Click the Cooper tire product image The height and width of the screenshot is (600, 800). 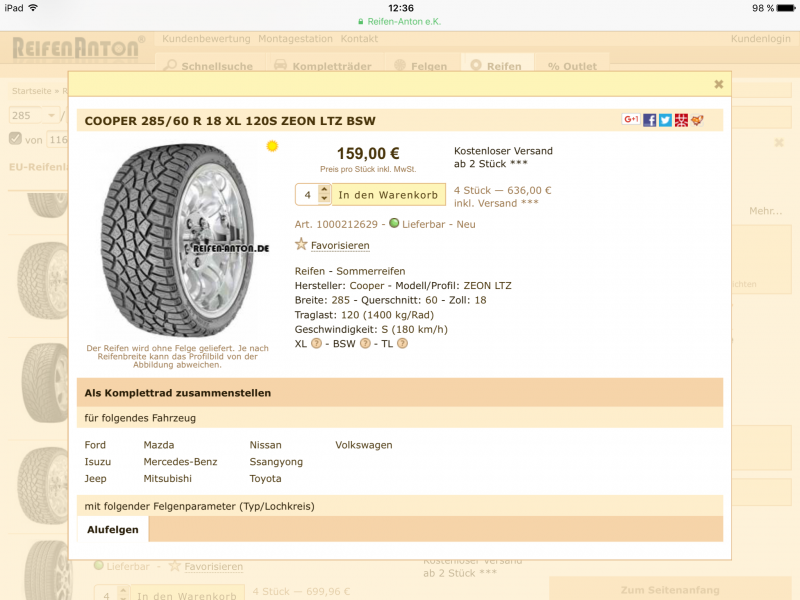coord(178,240)
